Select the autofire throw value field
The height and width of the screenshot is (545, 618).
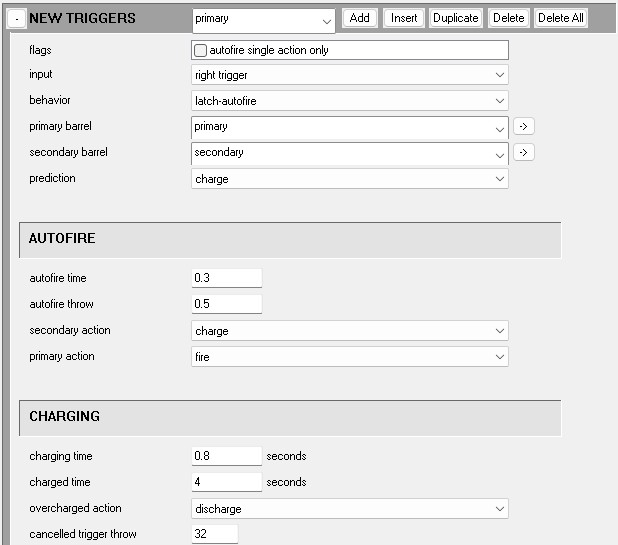[x=226, y=304]
